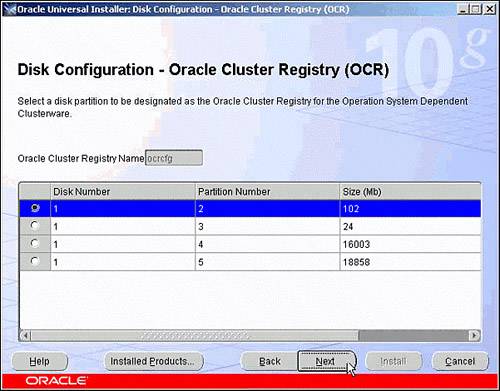The image size is (500, 391).
Task: Select radio button for partition 5 row
Action: pyautogui.click(x=35, y=261)
